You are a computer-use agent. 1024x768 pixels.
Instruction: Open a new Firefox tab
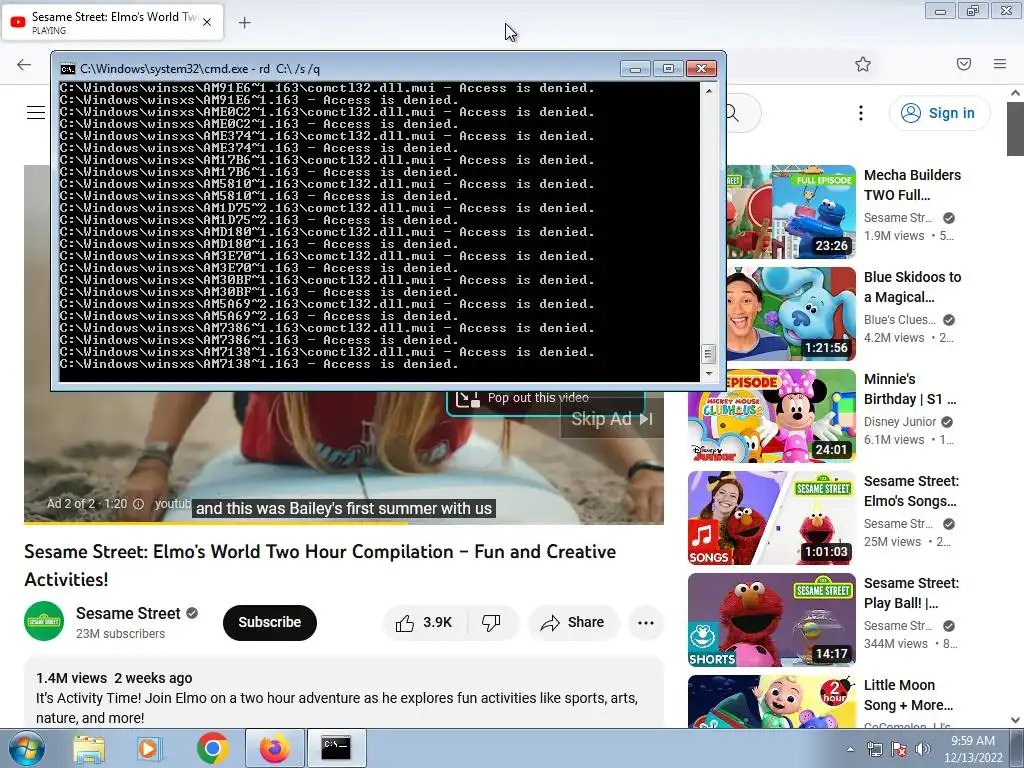(x=244, y=23)
